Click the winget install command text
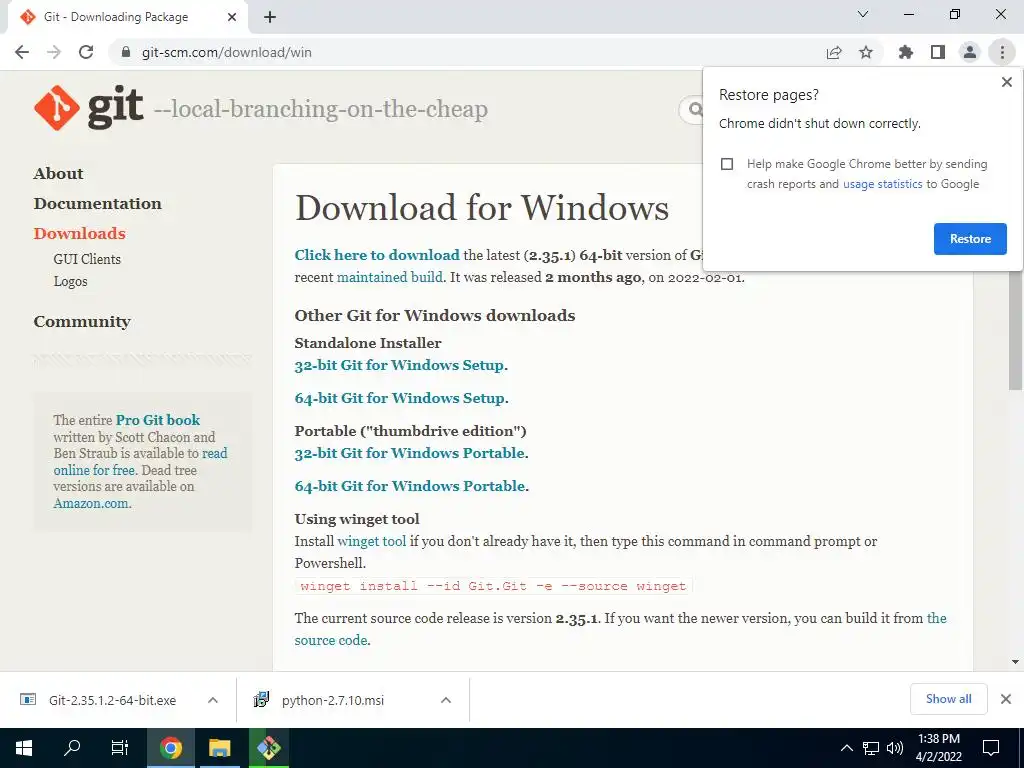This screenshot has width=1024, height=768. (x=493, y=586)
